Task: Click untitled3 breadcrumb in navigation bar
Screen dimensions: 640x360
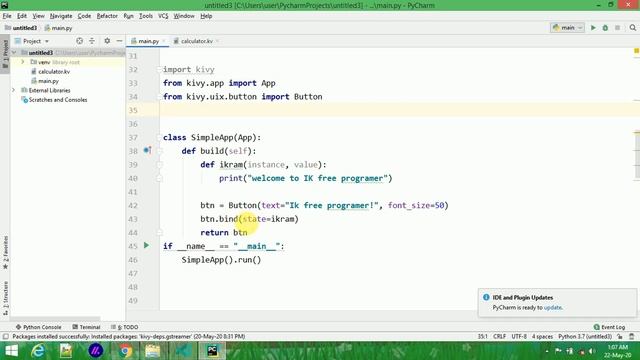Action: coord(21,28)
